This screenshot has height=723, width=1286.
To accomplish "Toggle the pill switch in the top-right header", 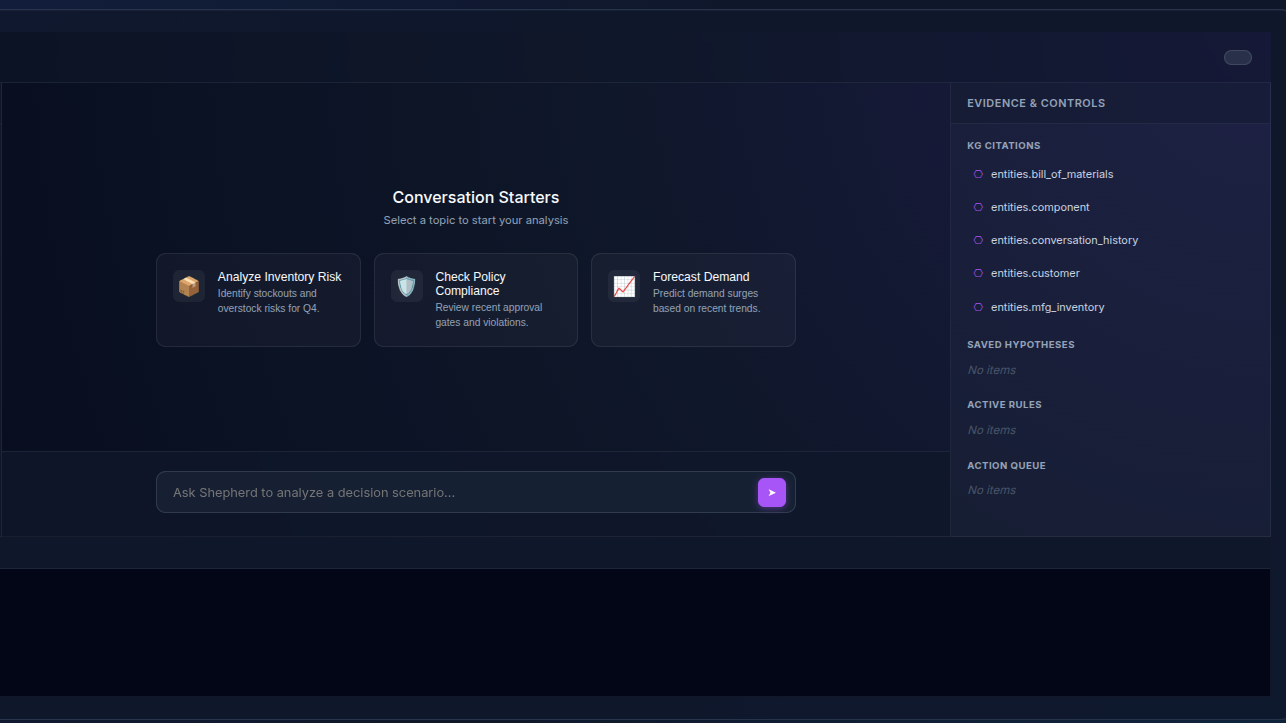I will (1237, 57).
